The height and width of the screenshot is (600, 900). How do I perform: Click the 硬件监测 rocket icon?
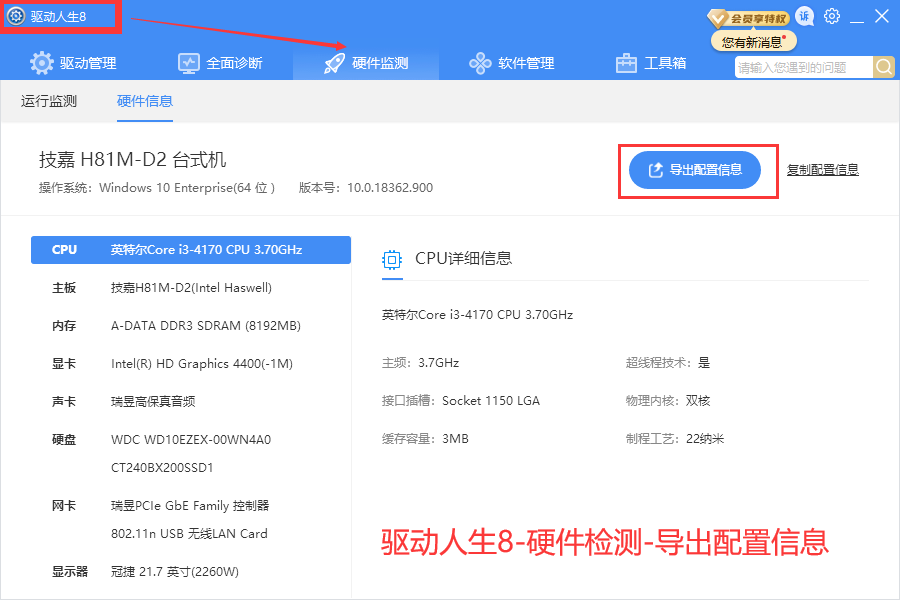335,63
